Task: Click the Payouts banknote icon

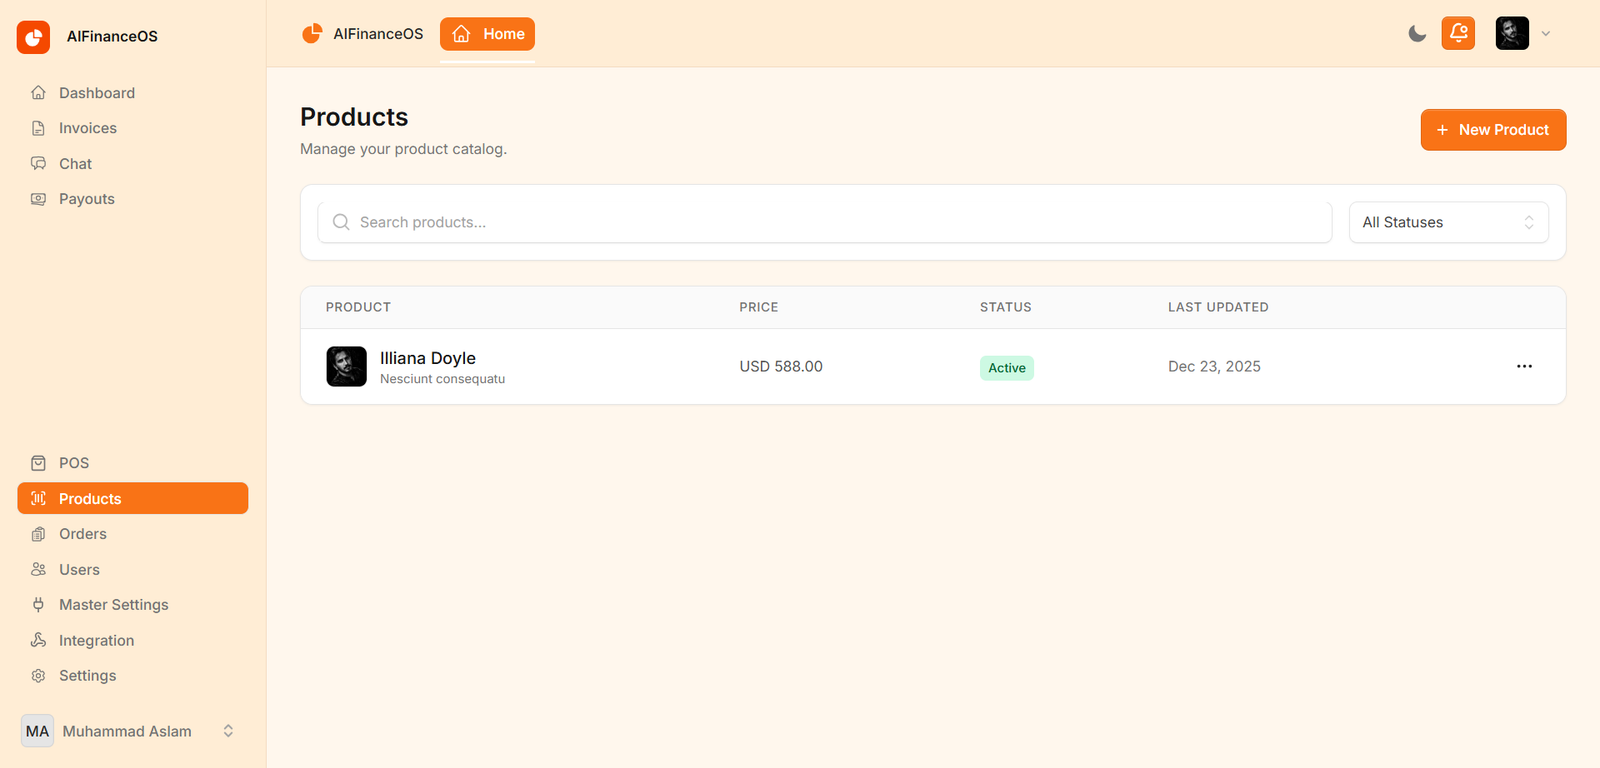Action: coord(38,199)
